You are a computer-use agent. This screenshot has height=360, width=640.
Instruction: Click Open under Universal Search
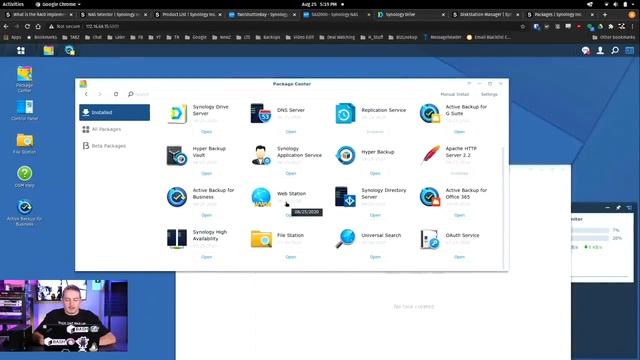coord(375,257)
